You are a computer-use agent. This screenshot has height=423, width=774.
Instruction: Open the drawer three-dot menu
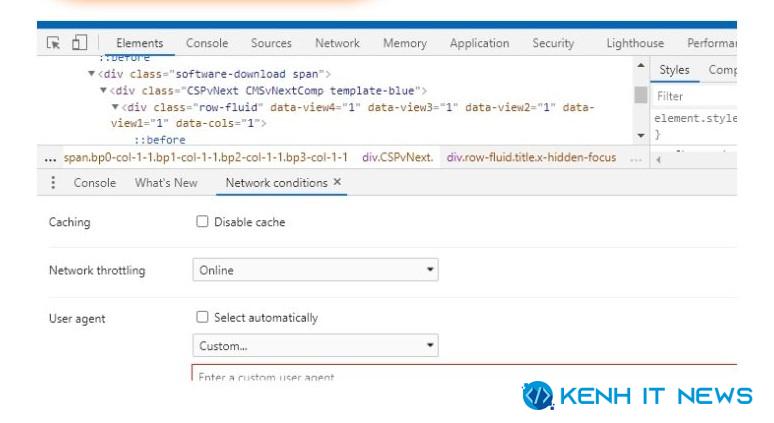[x=53, y=183]
